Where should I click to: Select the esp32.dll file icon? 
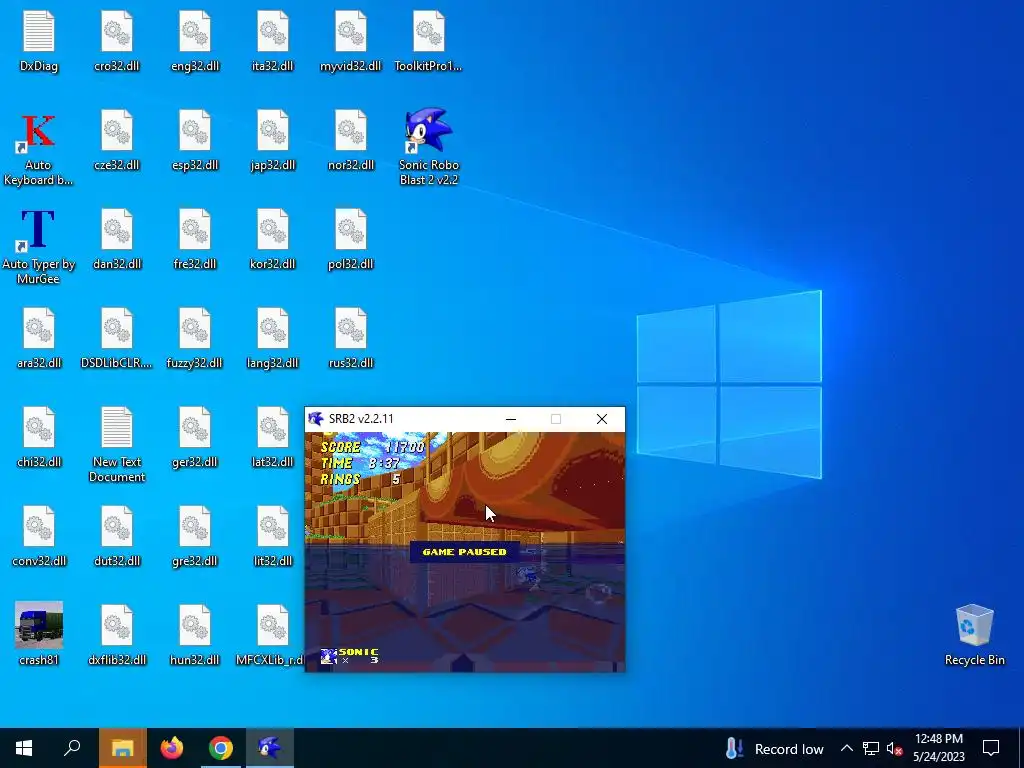point(195,131)
